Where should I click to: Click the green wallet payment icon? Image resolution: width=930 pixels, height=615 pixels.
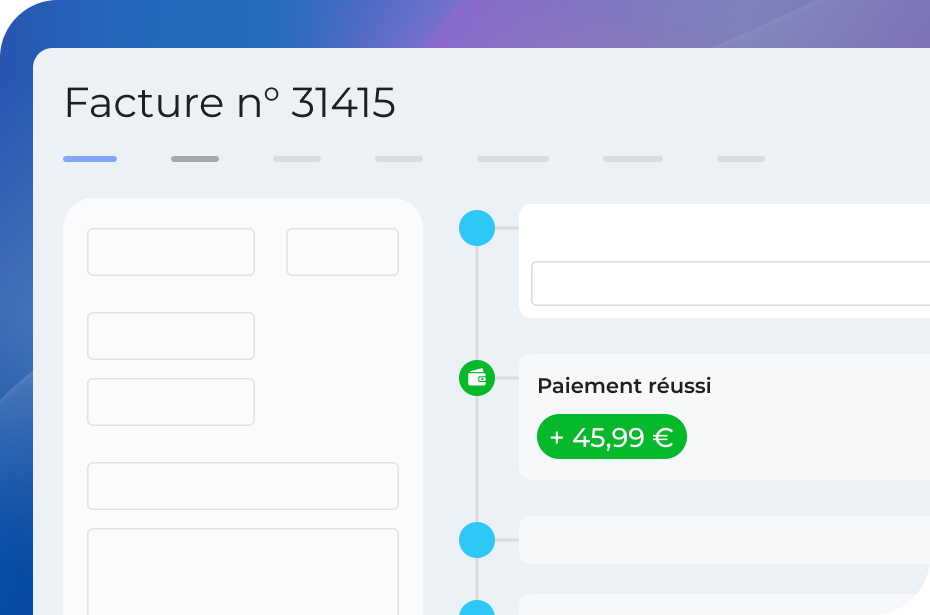(477, 378)
